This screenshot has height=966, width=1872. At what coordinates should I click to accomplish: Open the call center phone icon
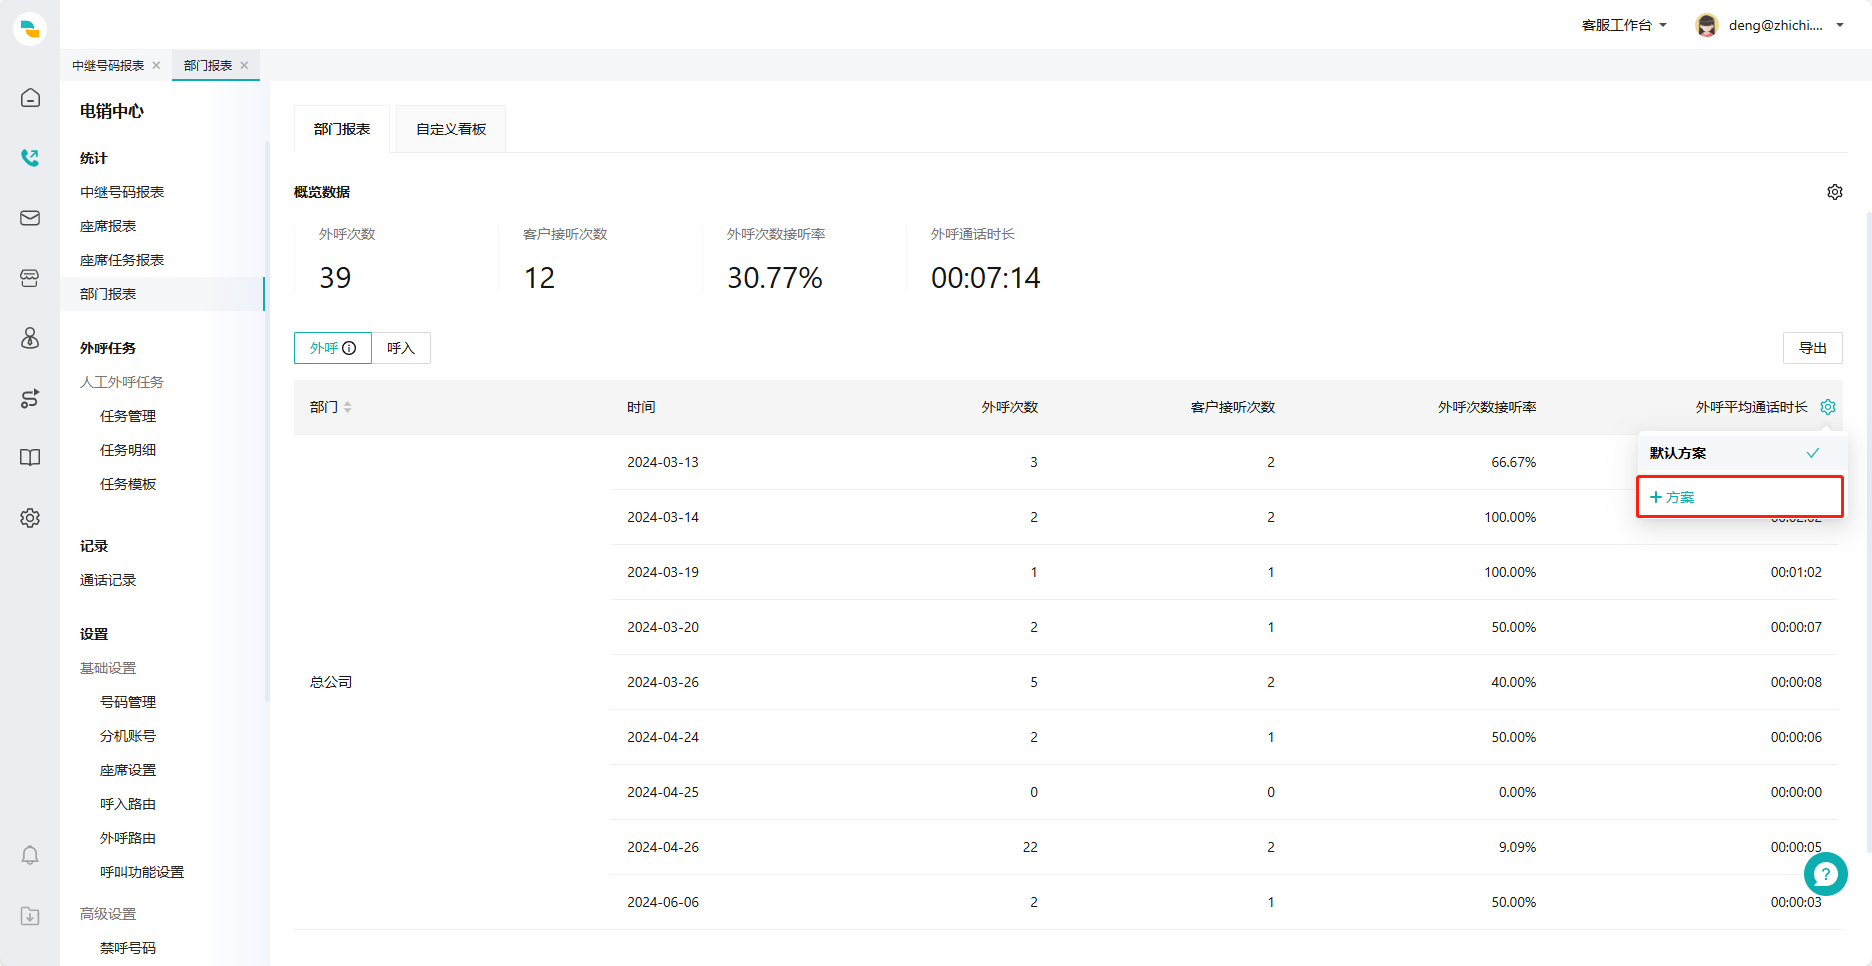coord(30,158)
